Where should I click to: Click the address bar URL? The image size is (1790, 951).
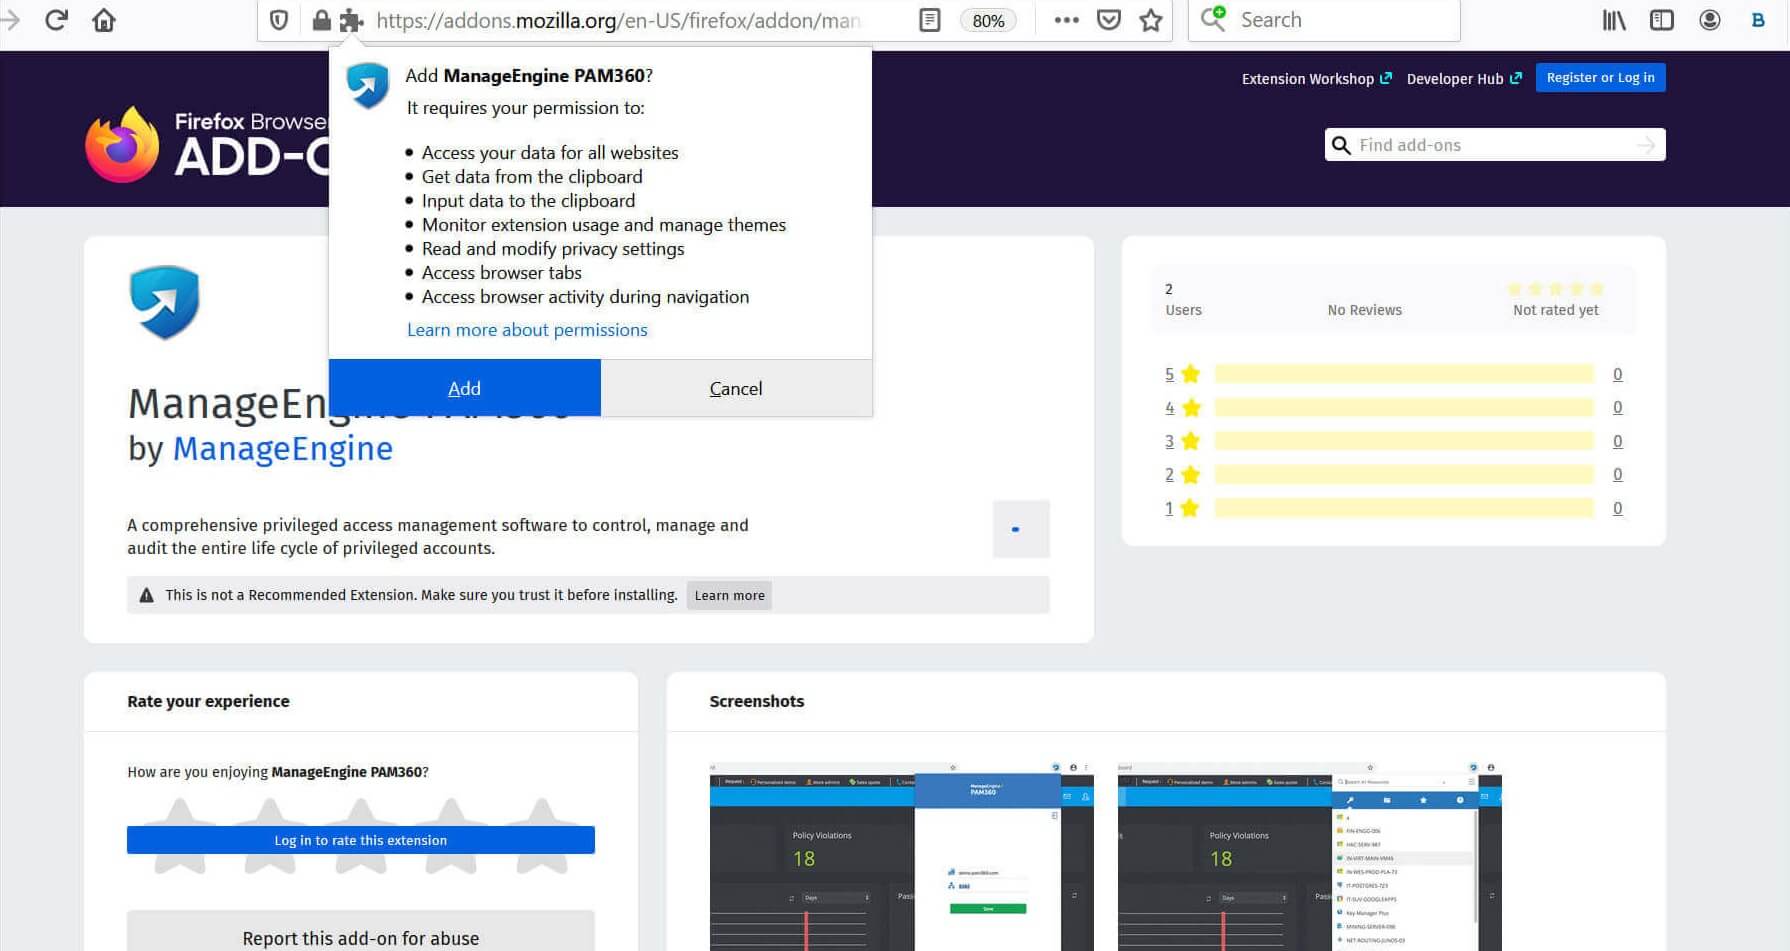618,20
